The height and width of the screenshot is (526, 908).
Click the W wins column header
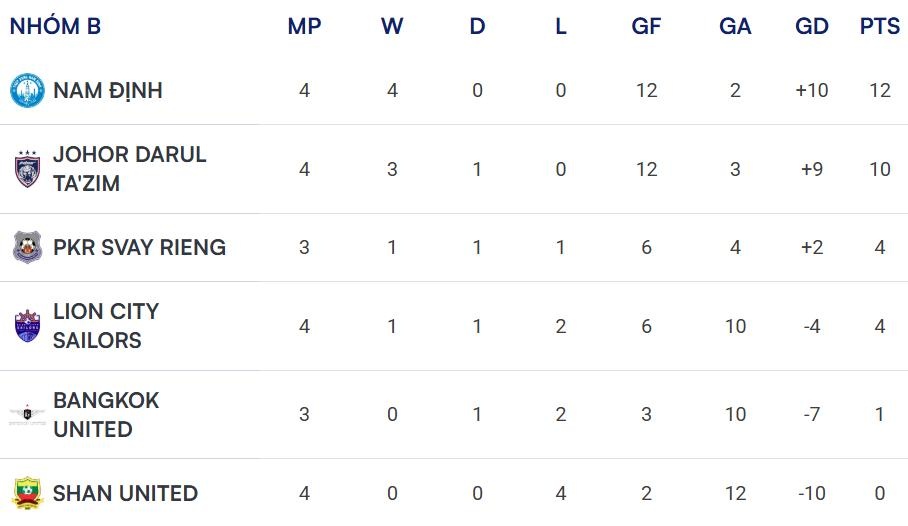(x=392, y=27)
